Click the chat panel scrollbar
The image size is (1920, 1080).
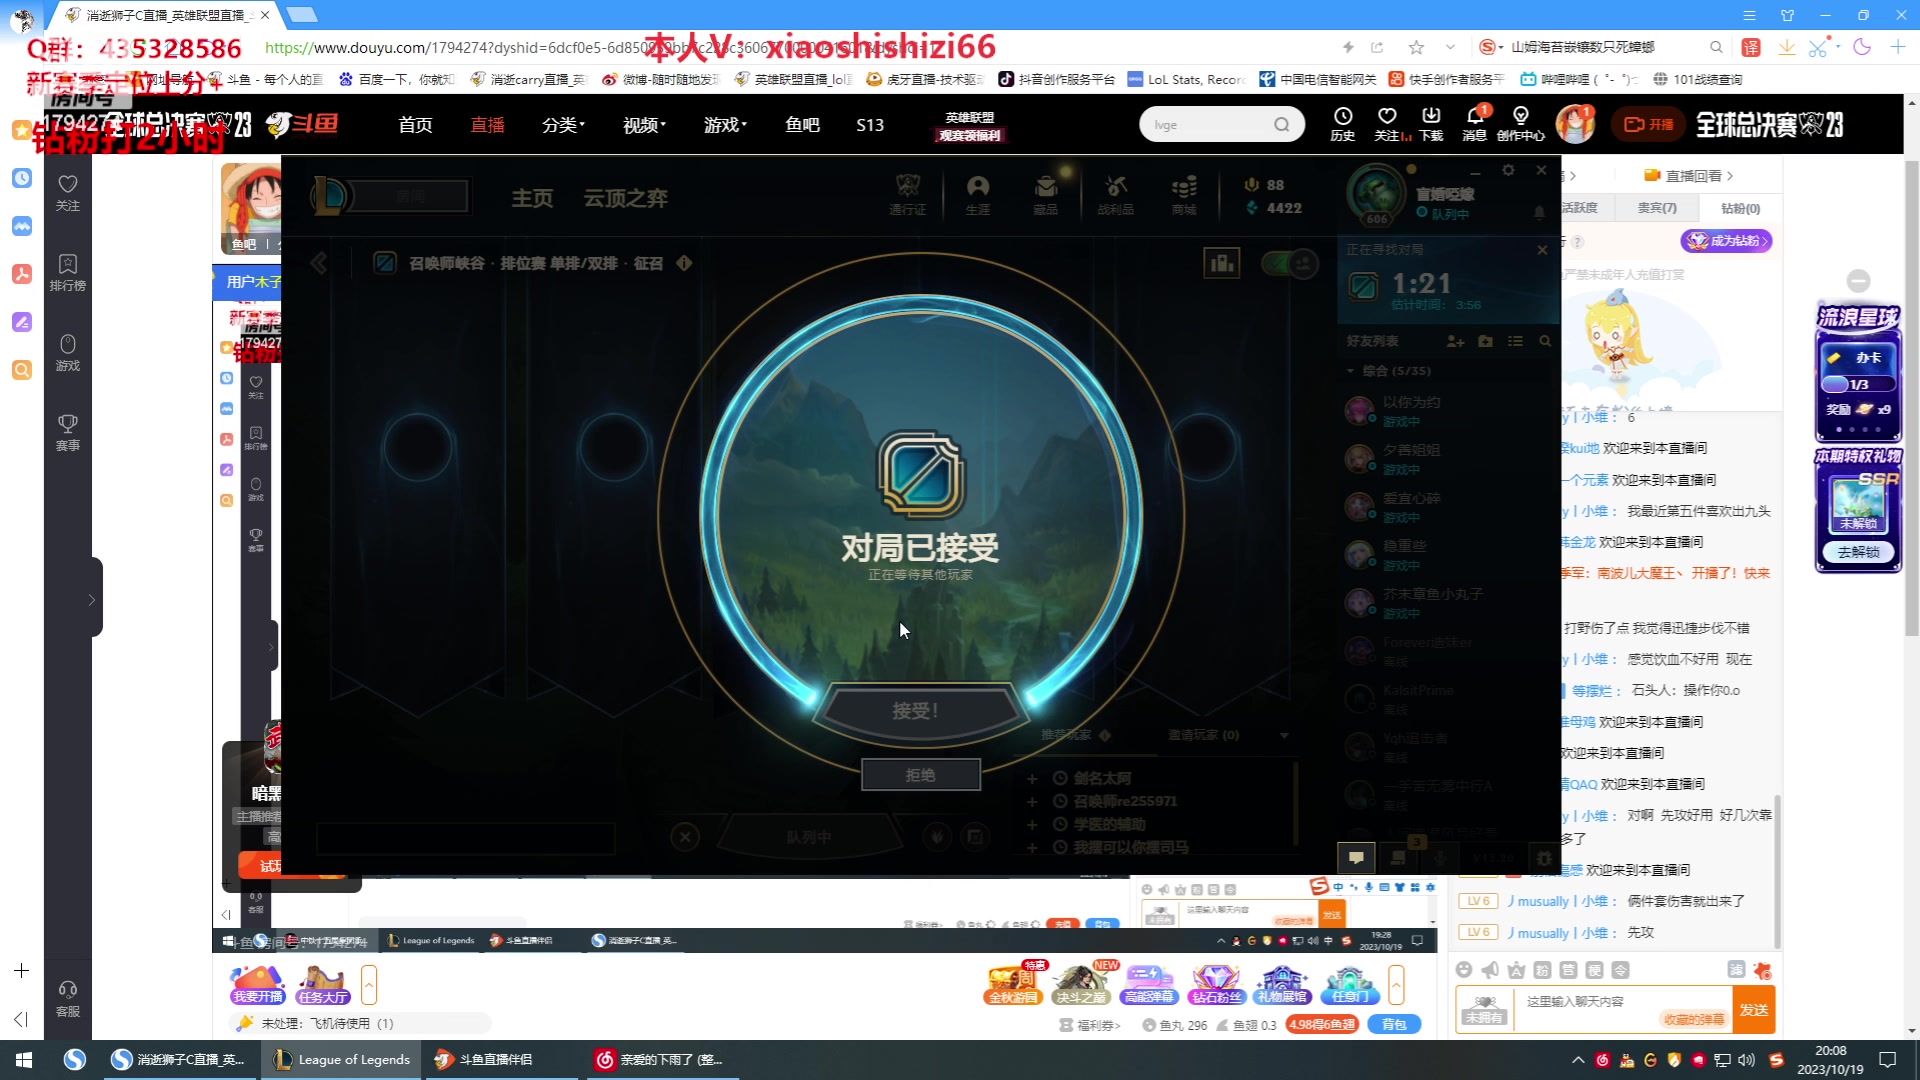click(x=1777, y=870)
